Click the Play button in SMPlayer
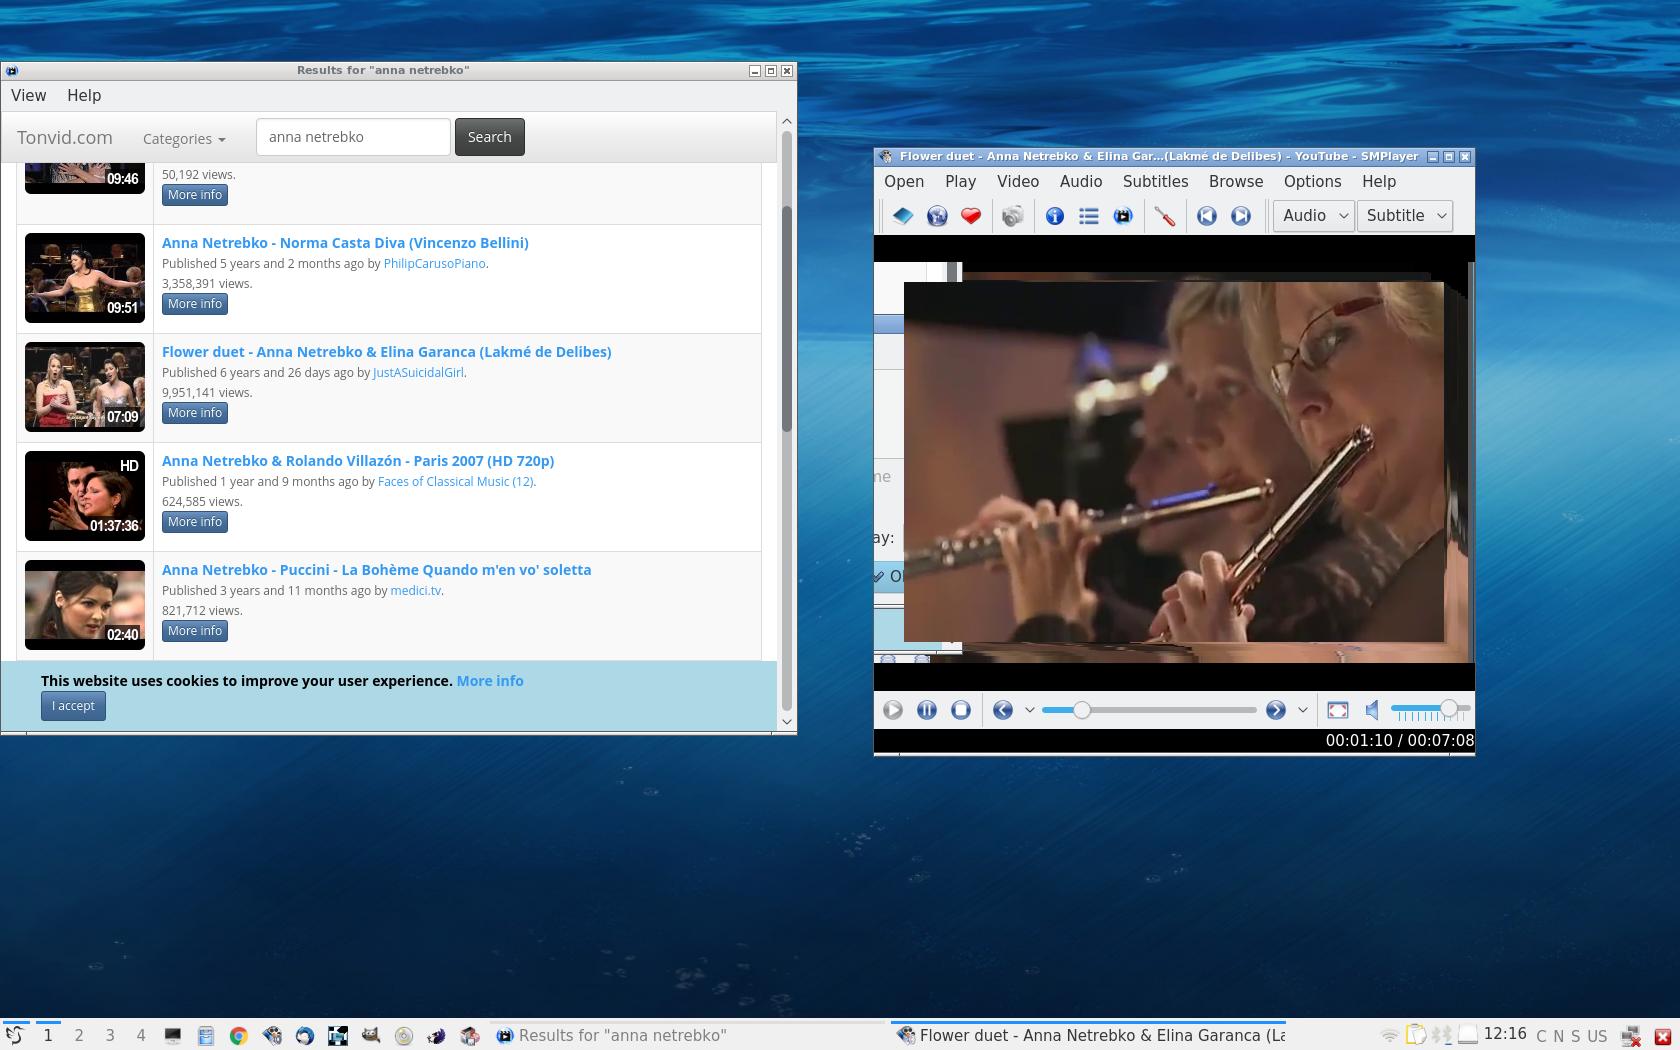1680x1050 pixels. 893,710
